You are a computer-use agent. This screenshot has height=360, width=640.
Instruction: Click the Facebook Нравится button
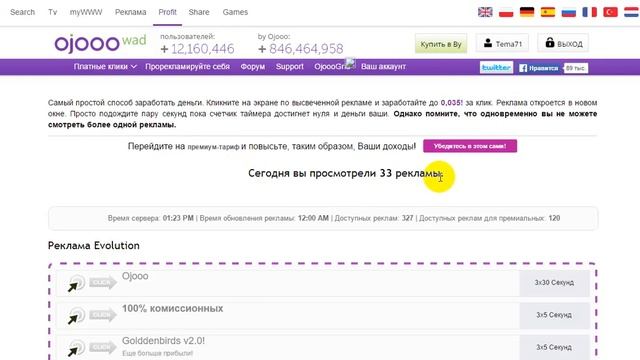[x=539, y=68]
